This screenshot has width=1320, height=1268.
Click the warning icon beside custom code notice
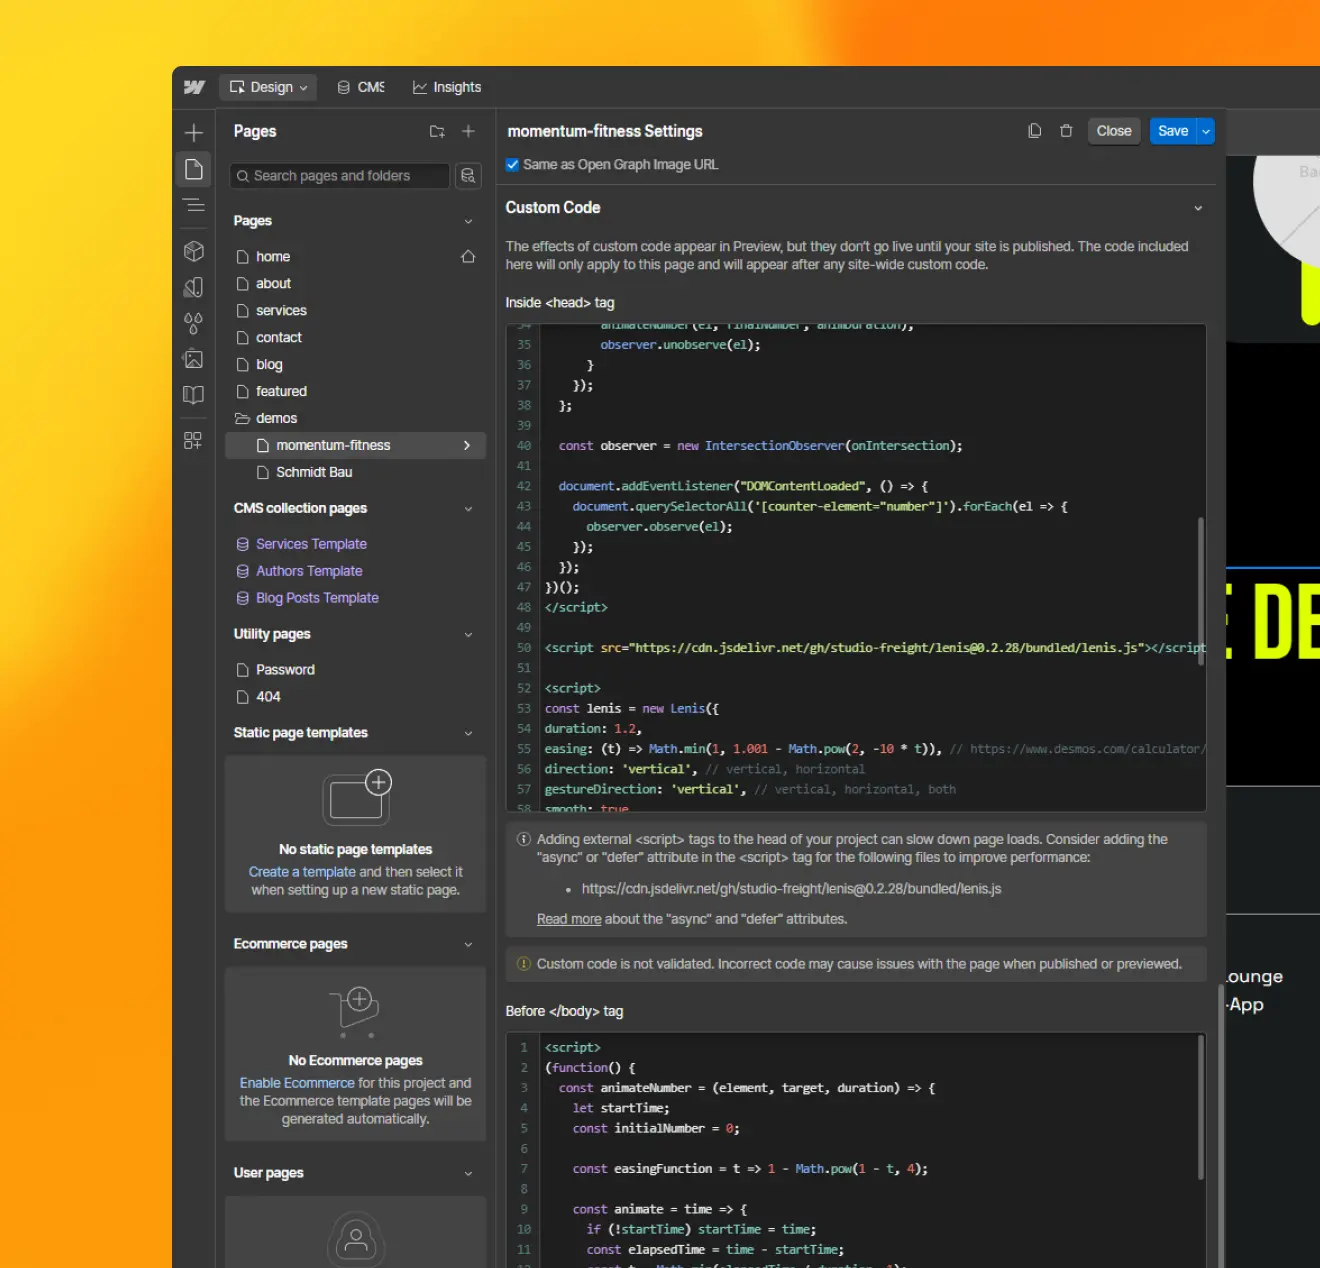coord(523,964)
